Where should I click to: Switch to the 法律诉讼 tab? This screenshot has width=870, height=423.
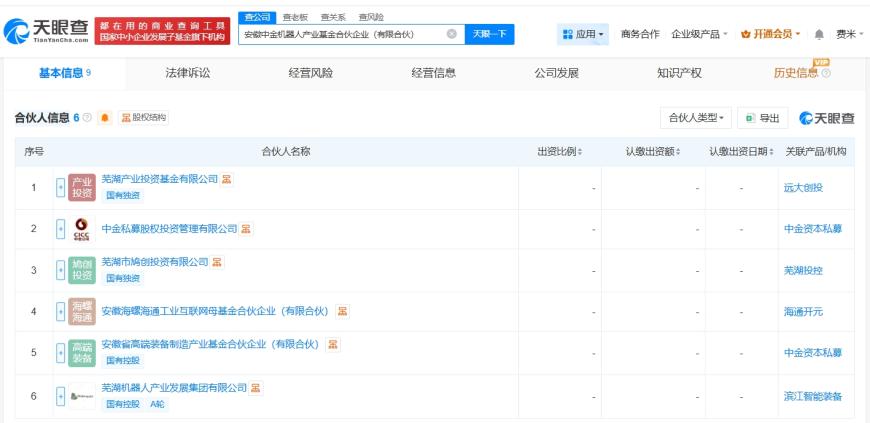[x=188, y=73]
